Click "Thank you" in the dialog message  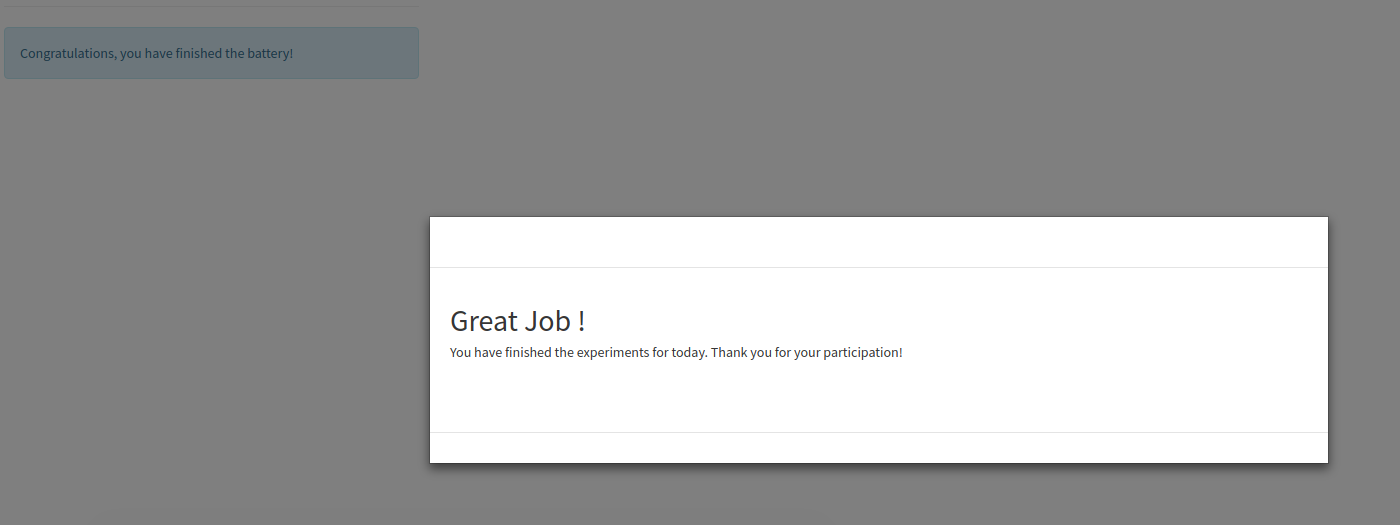coord(741,353)
